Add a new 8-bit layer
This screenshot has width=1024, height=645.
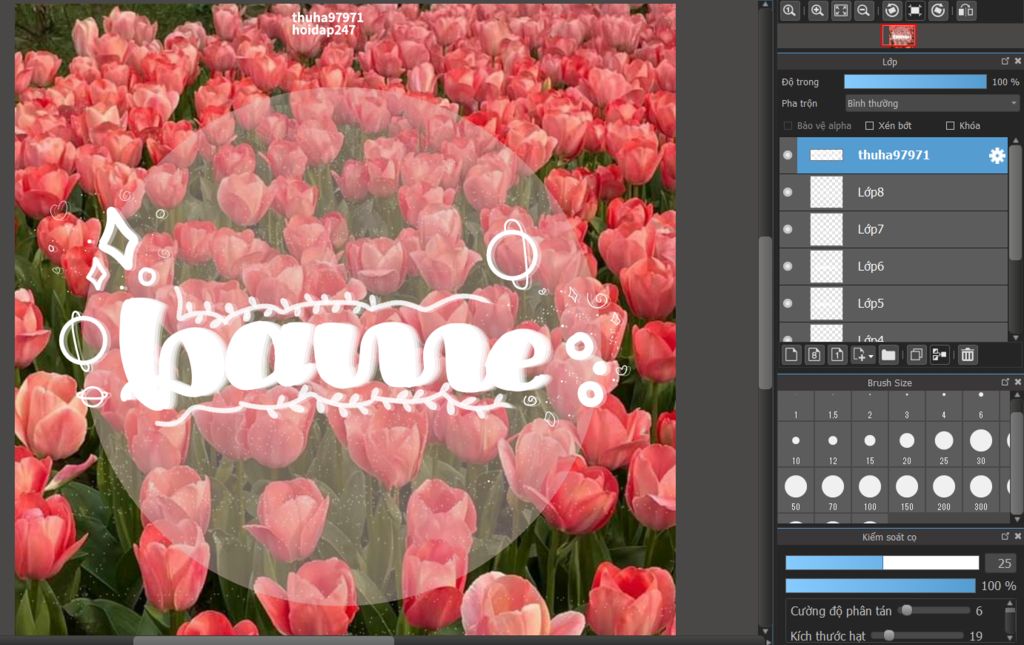tap(814, 354)
